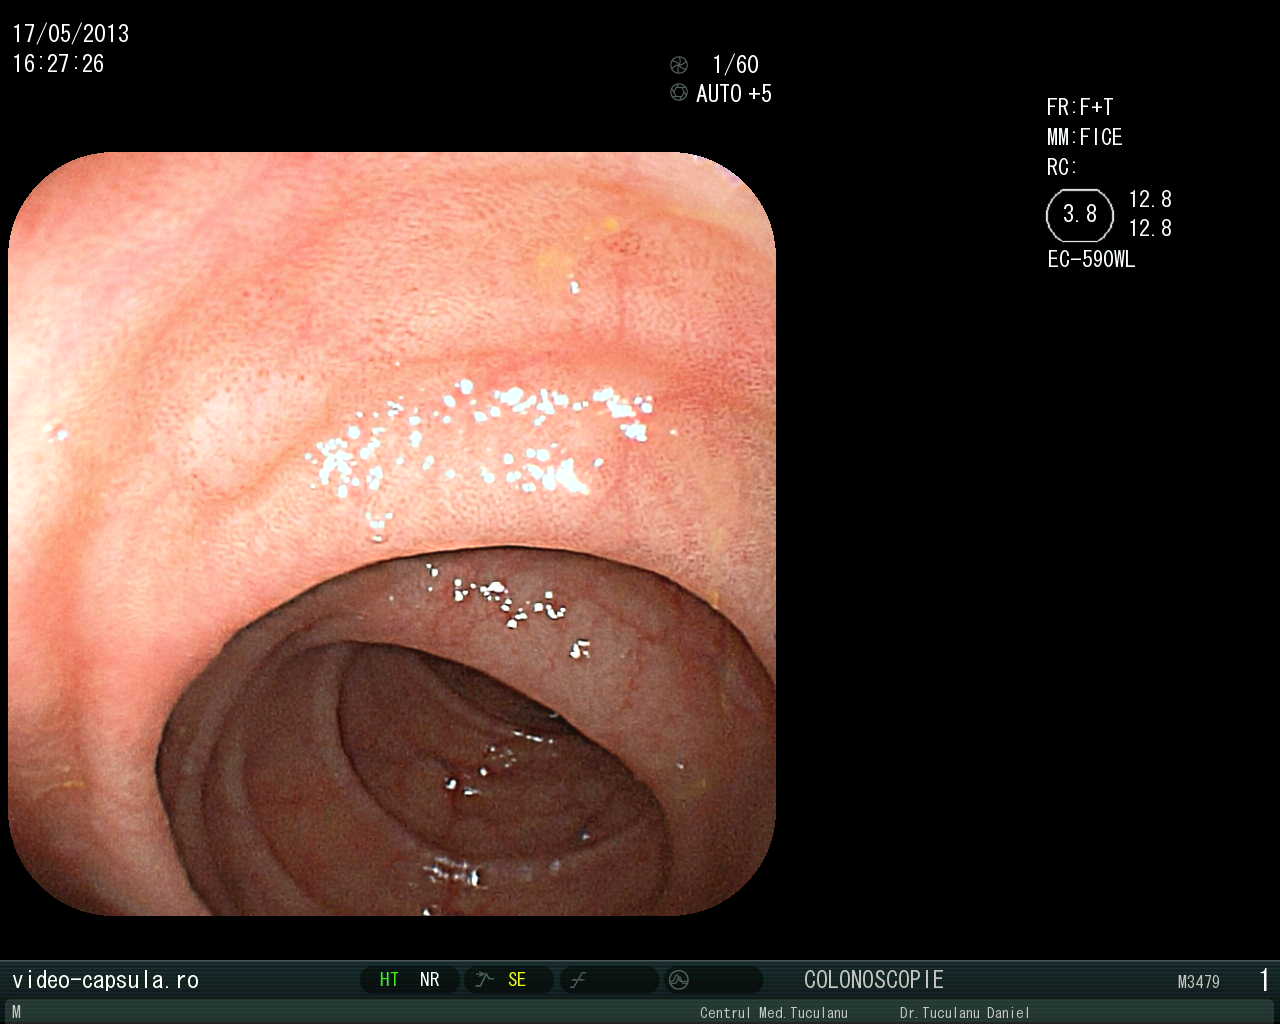The image size is (1280, 1024).
Task: Click the circular waveform icon in status bar
Action: [679, 980]
